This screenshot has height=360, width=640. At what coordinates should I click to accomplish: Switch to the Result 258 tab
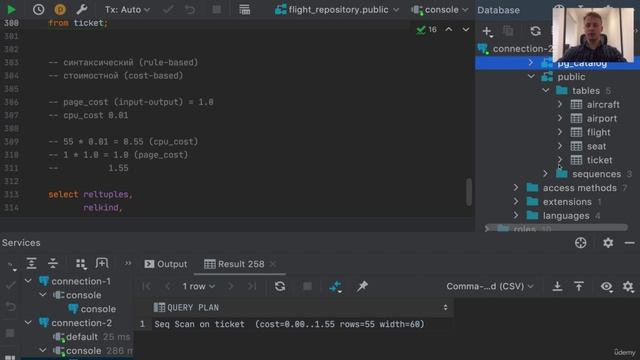coord(235,264)
